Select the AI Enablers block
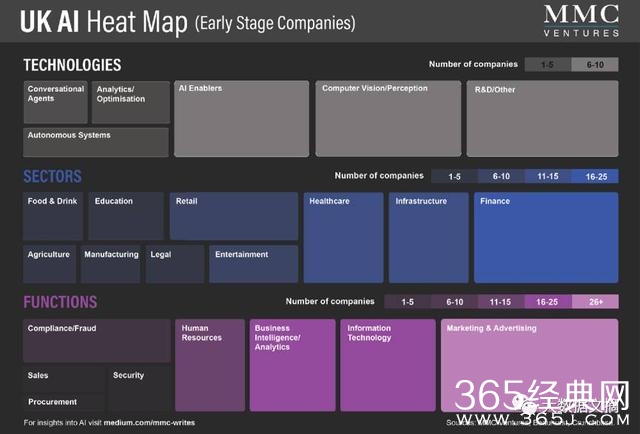640x434 pixels. tap(241, 118)
